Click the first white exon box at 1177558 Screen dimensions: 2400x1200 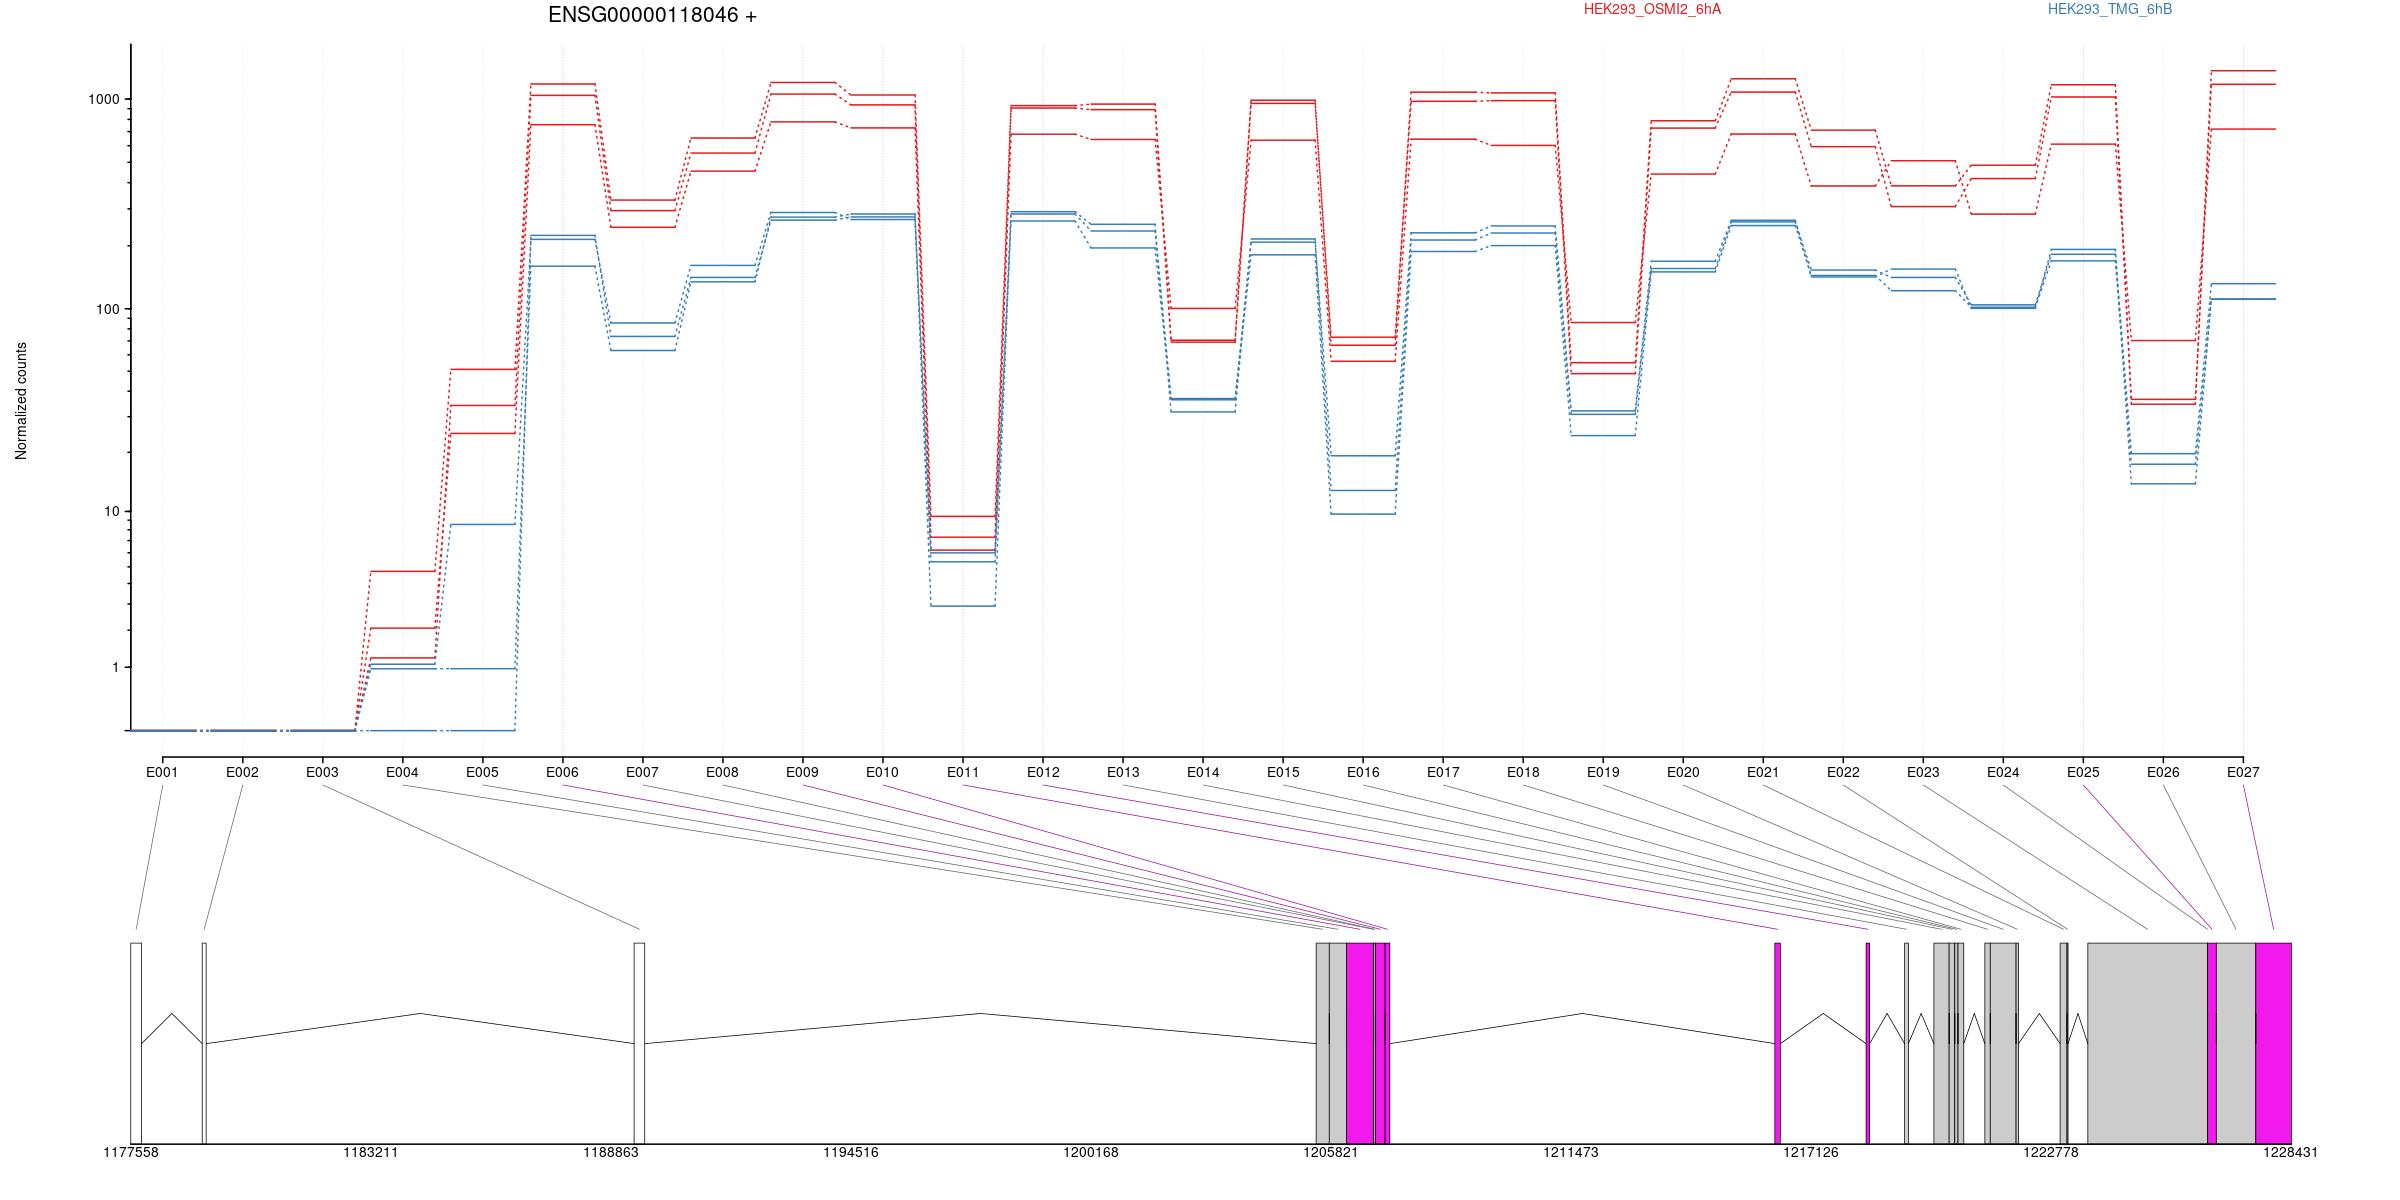click(x=136, y=1043)
